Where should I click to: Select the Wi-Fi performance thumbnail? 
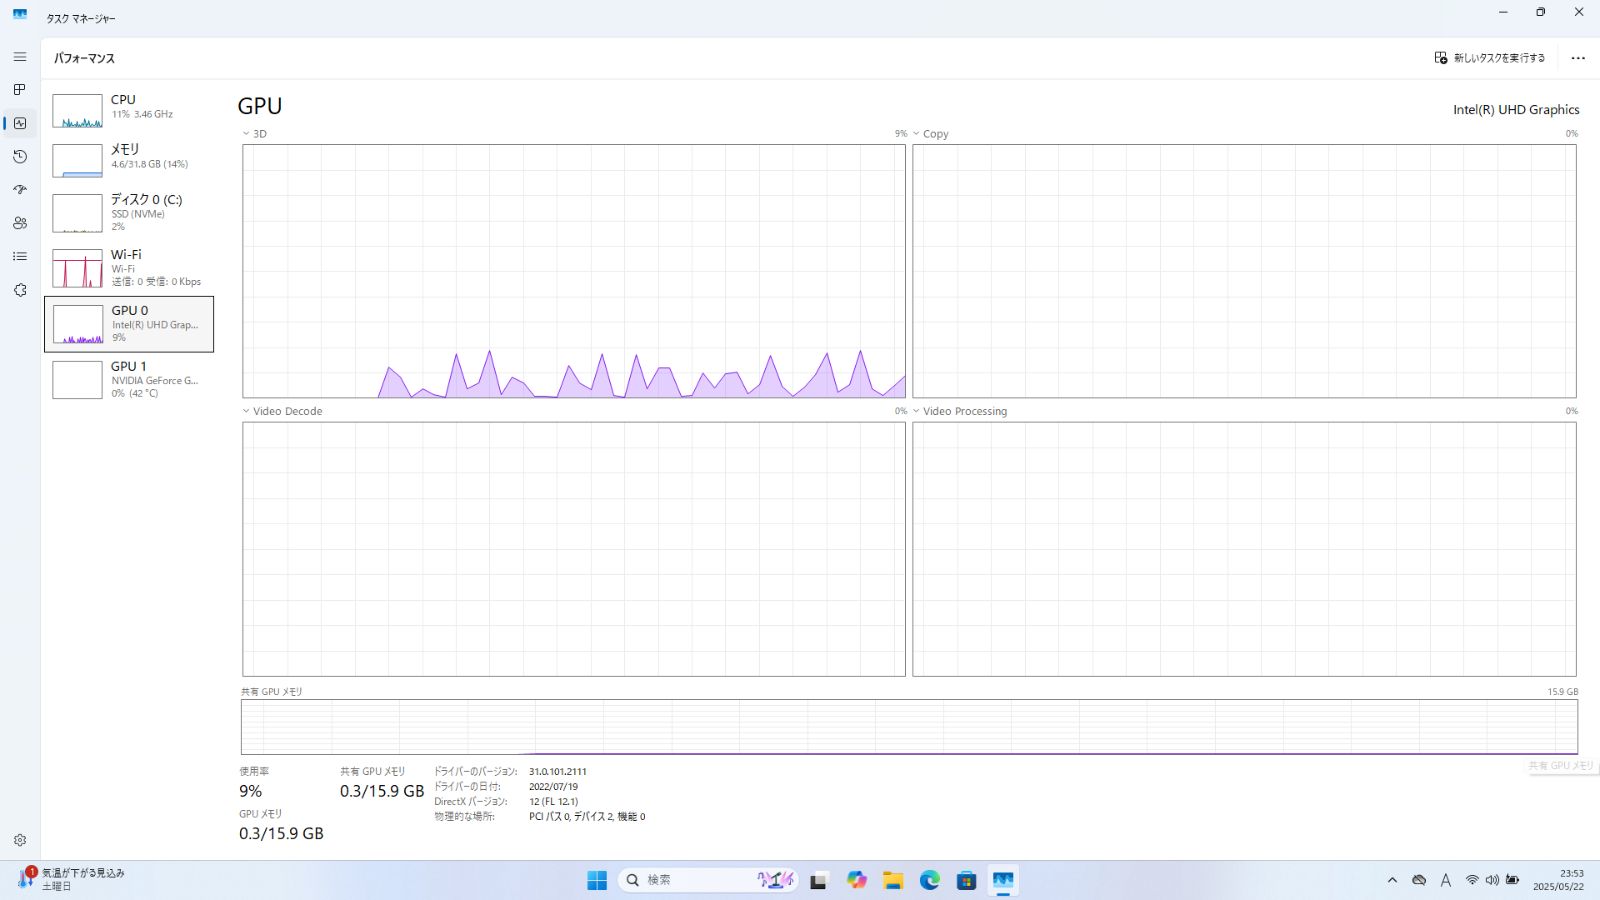(x=78, y=268)
